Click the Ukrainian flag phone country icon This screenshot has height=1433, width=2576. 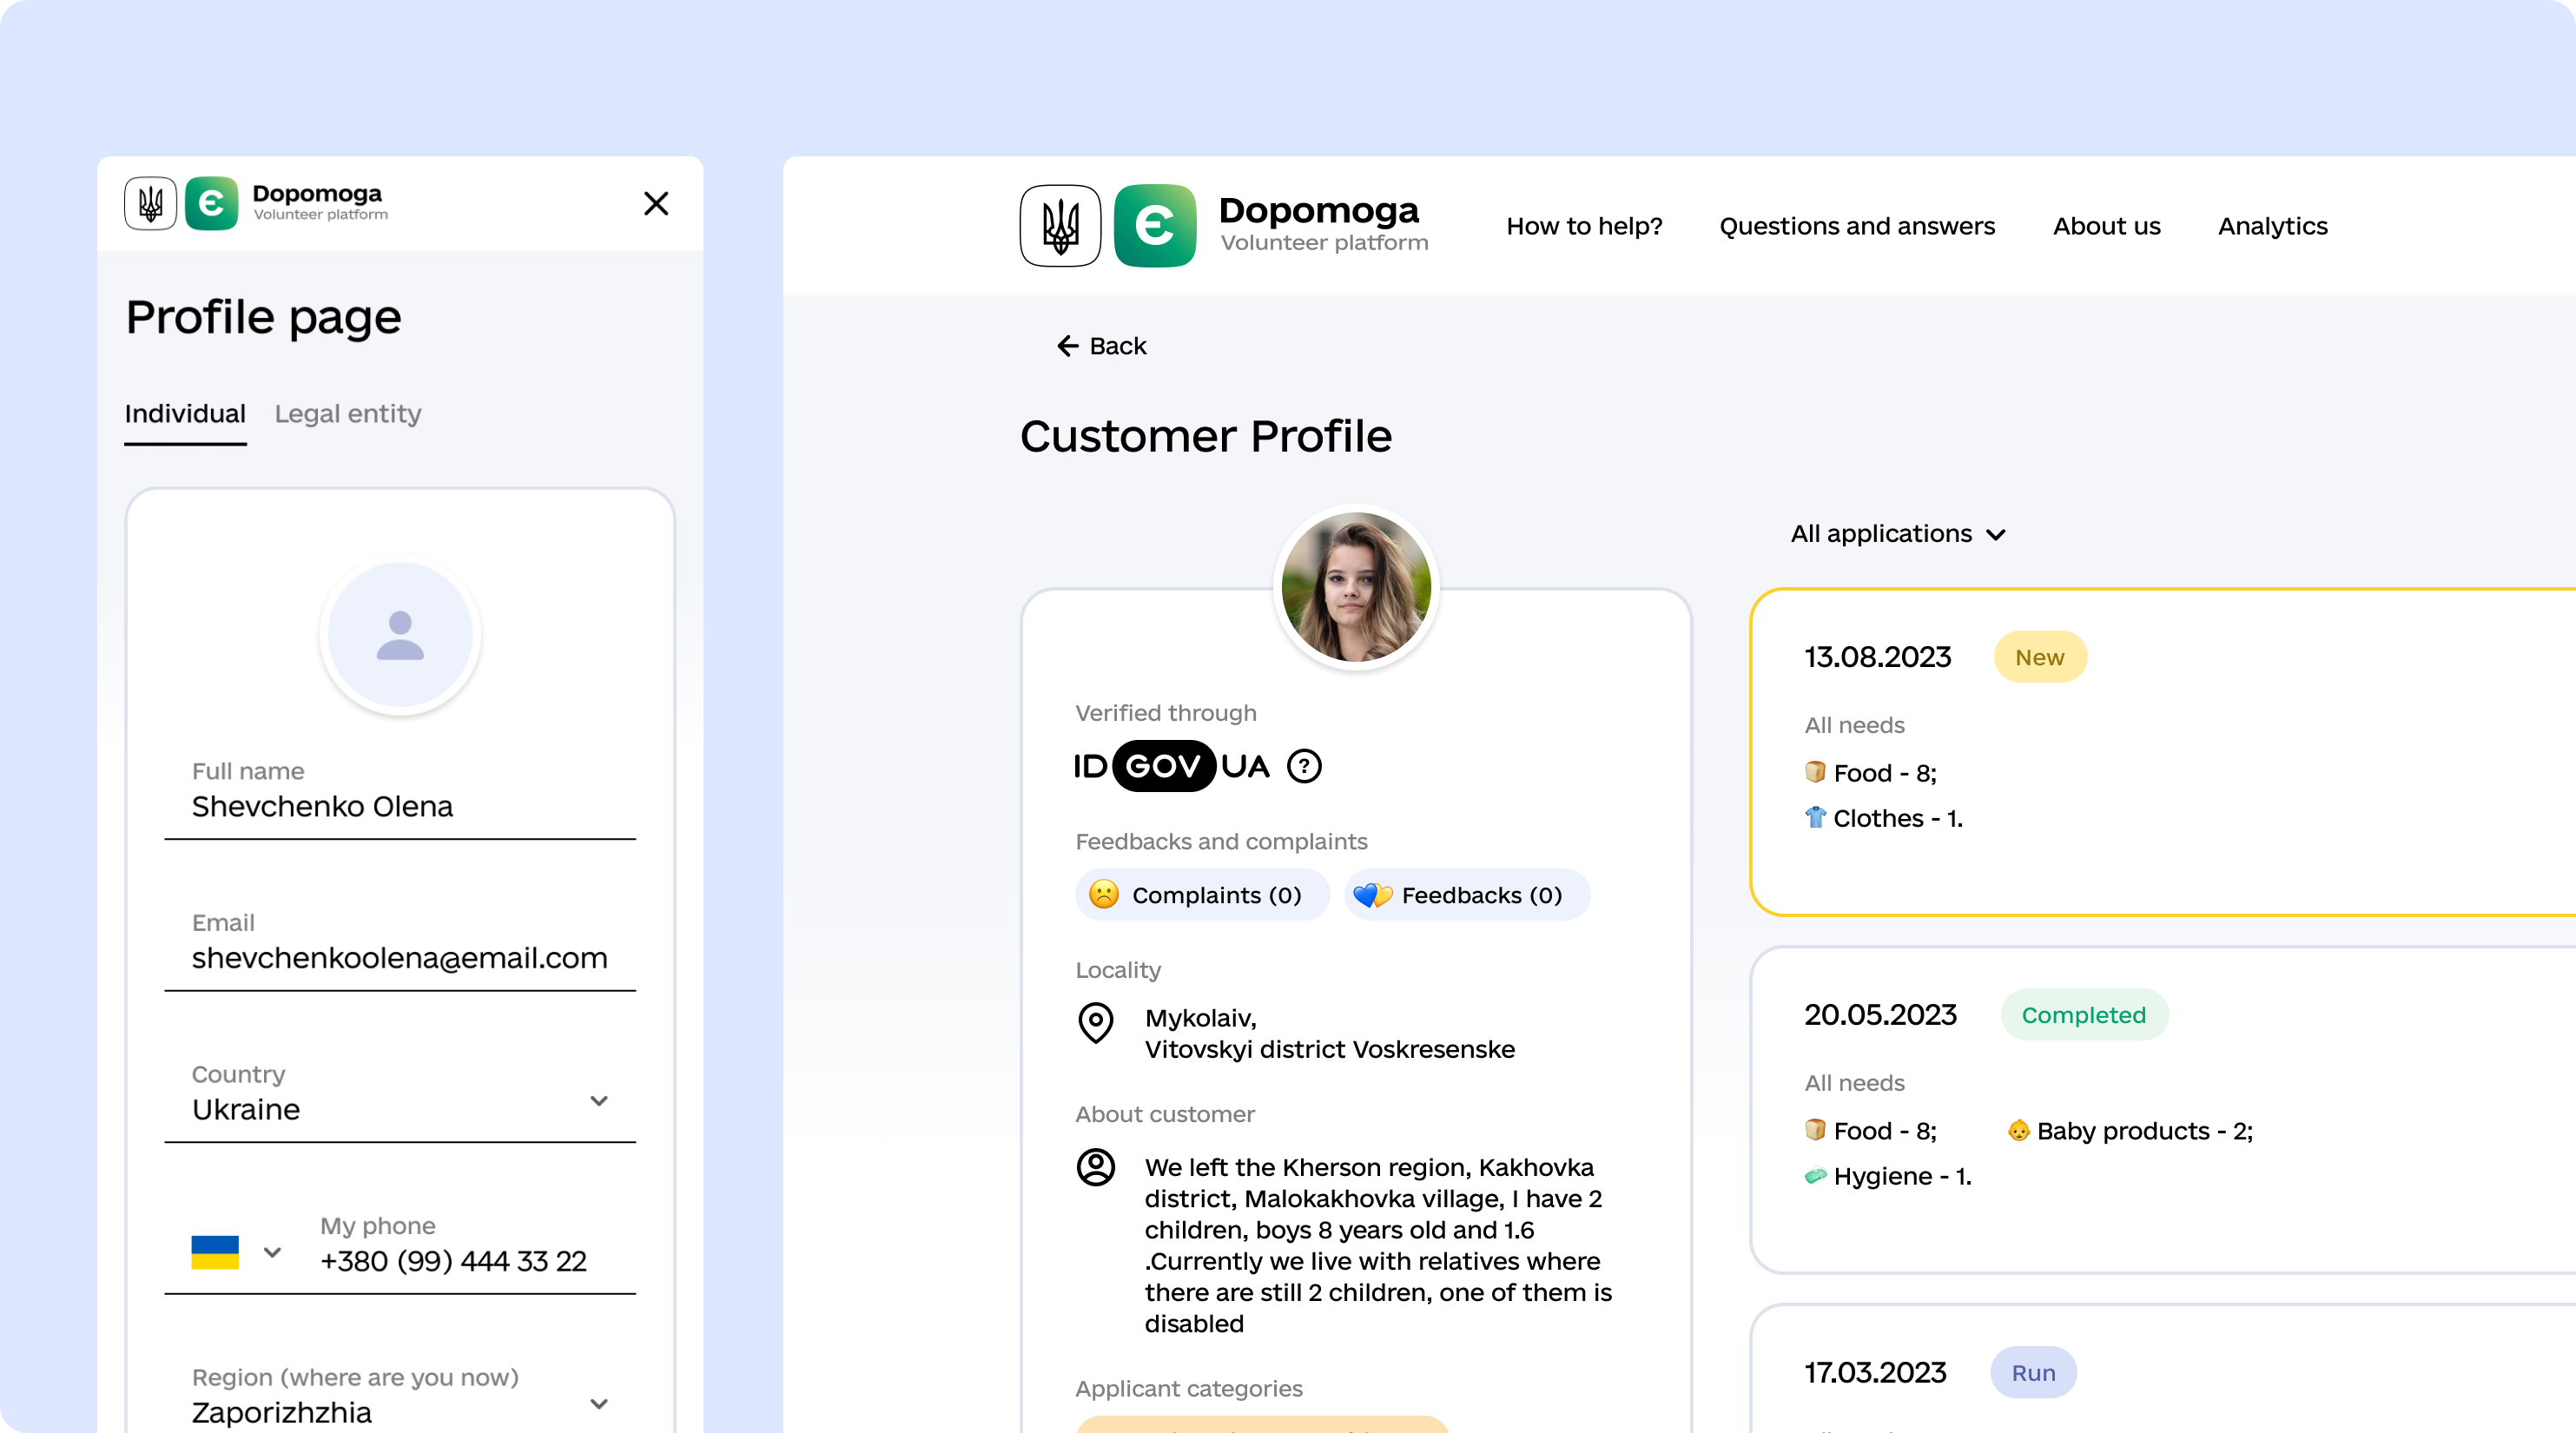tap(215, 1252)
